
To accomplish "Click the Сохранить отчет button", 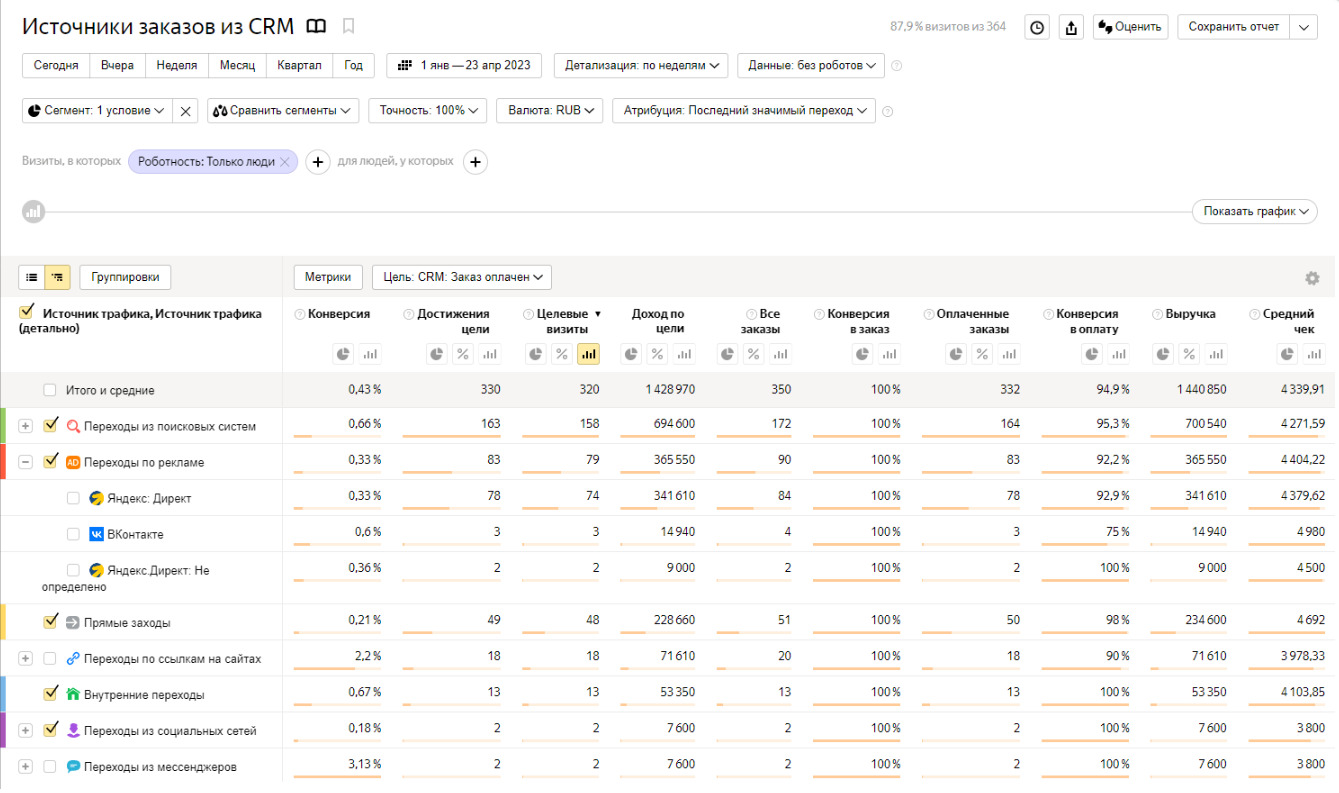I will pyautogui.click(x=1233, y=27).
